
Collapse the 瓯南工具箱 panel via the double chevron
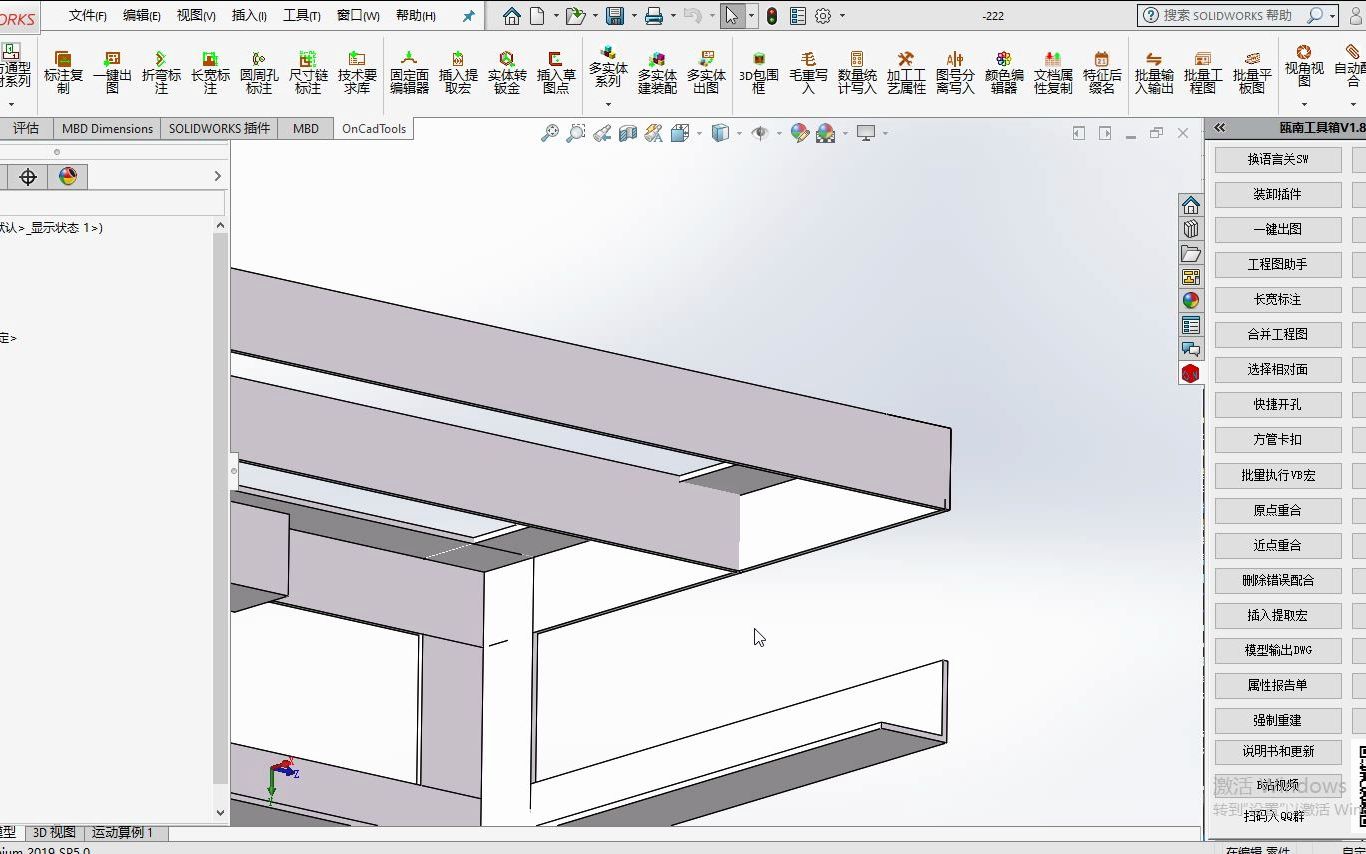pyautogui.click(x=1220, y=128)
